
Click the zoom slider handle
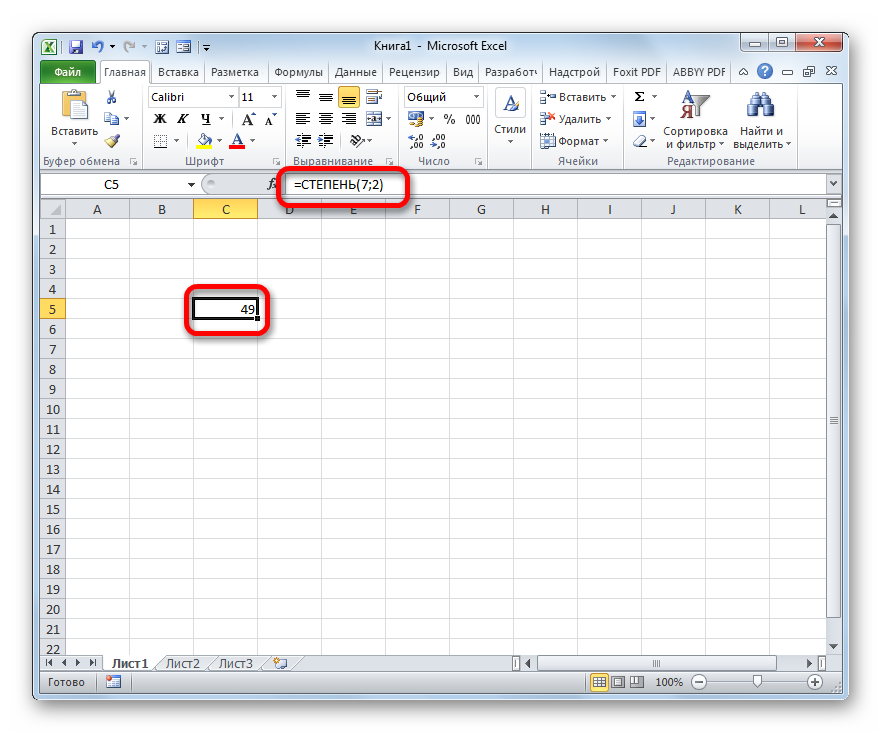click(x=757, y=682)
